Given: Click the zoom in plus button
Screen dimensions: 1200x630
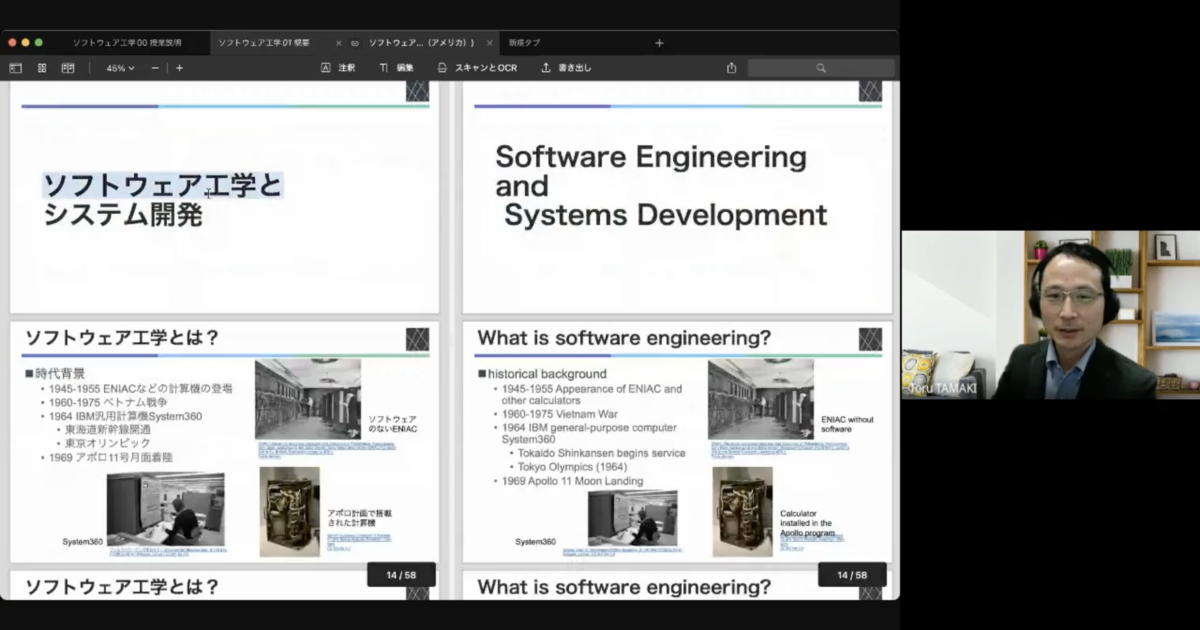Looking at the screenshot, I should pos(180,68).
